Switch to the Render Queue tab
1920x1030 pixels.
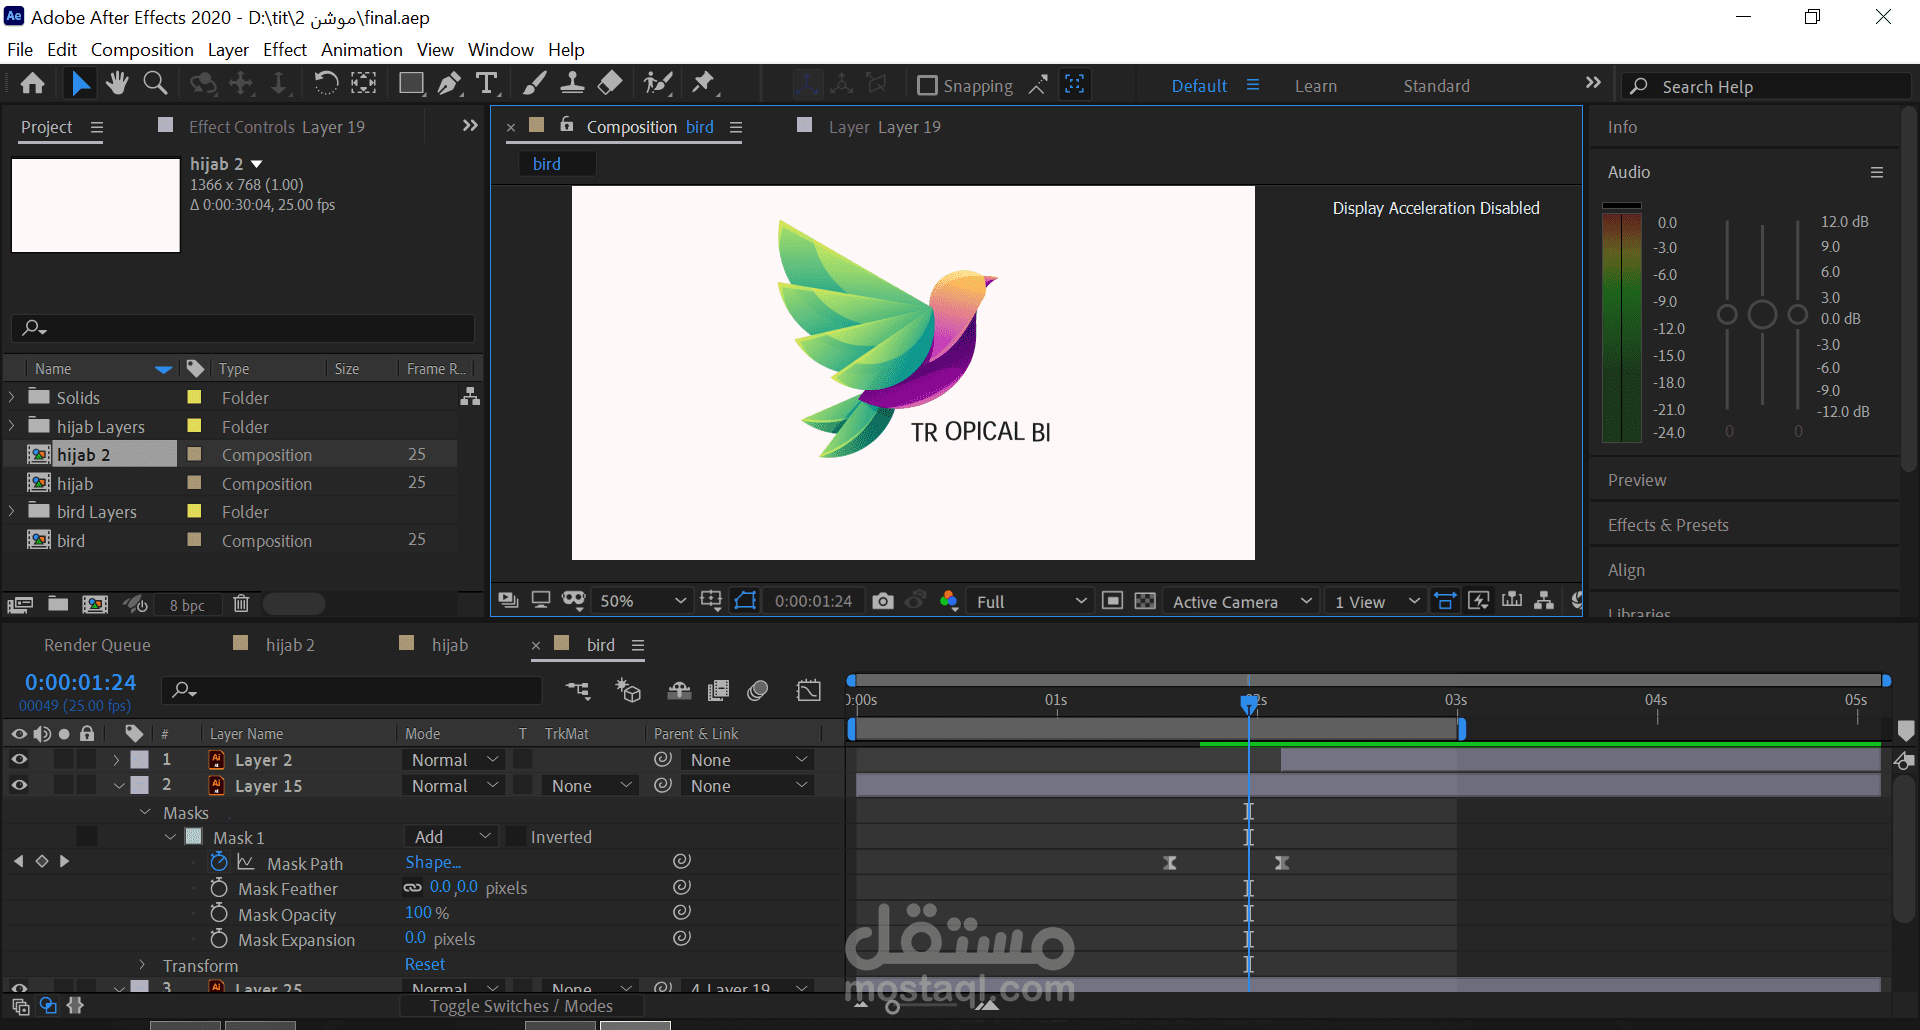click(x=97, y=645)
